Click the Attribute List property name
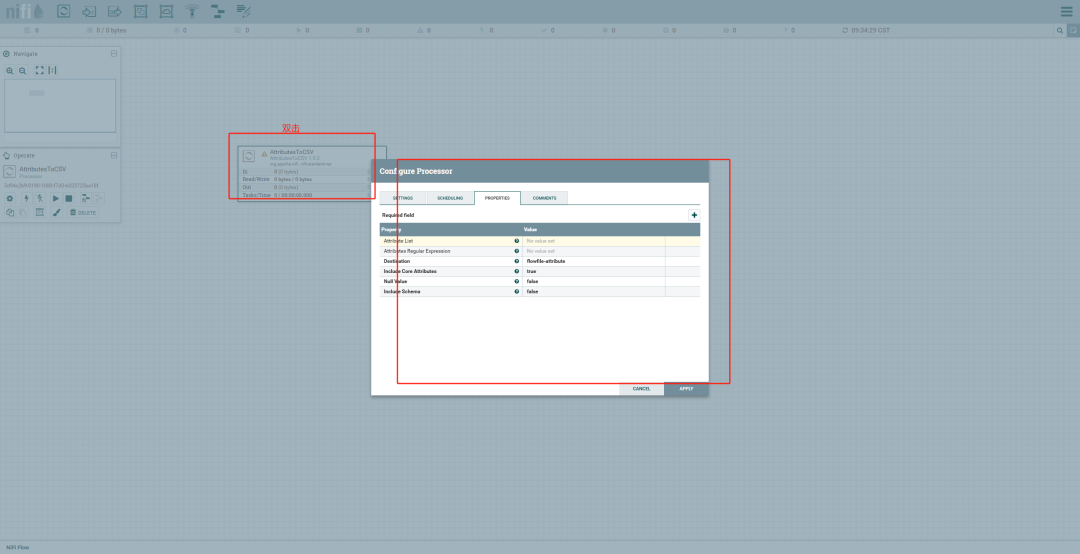1080x554 pixels. 398,241
